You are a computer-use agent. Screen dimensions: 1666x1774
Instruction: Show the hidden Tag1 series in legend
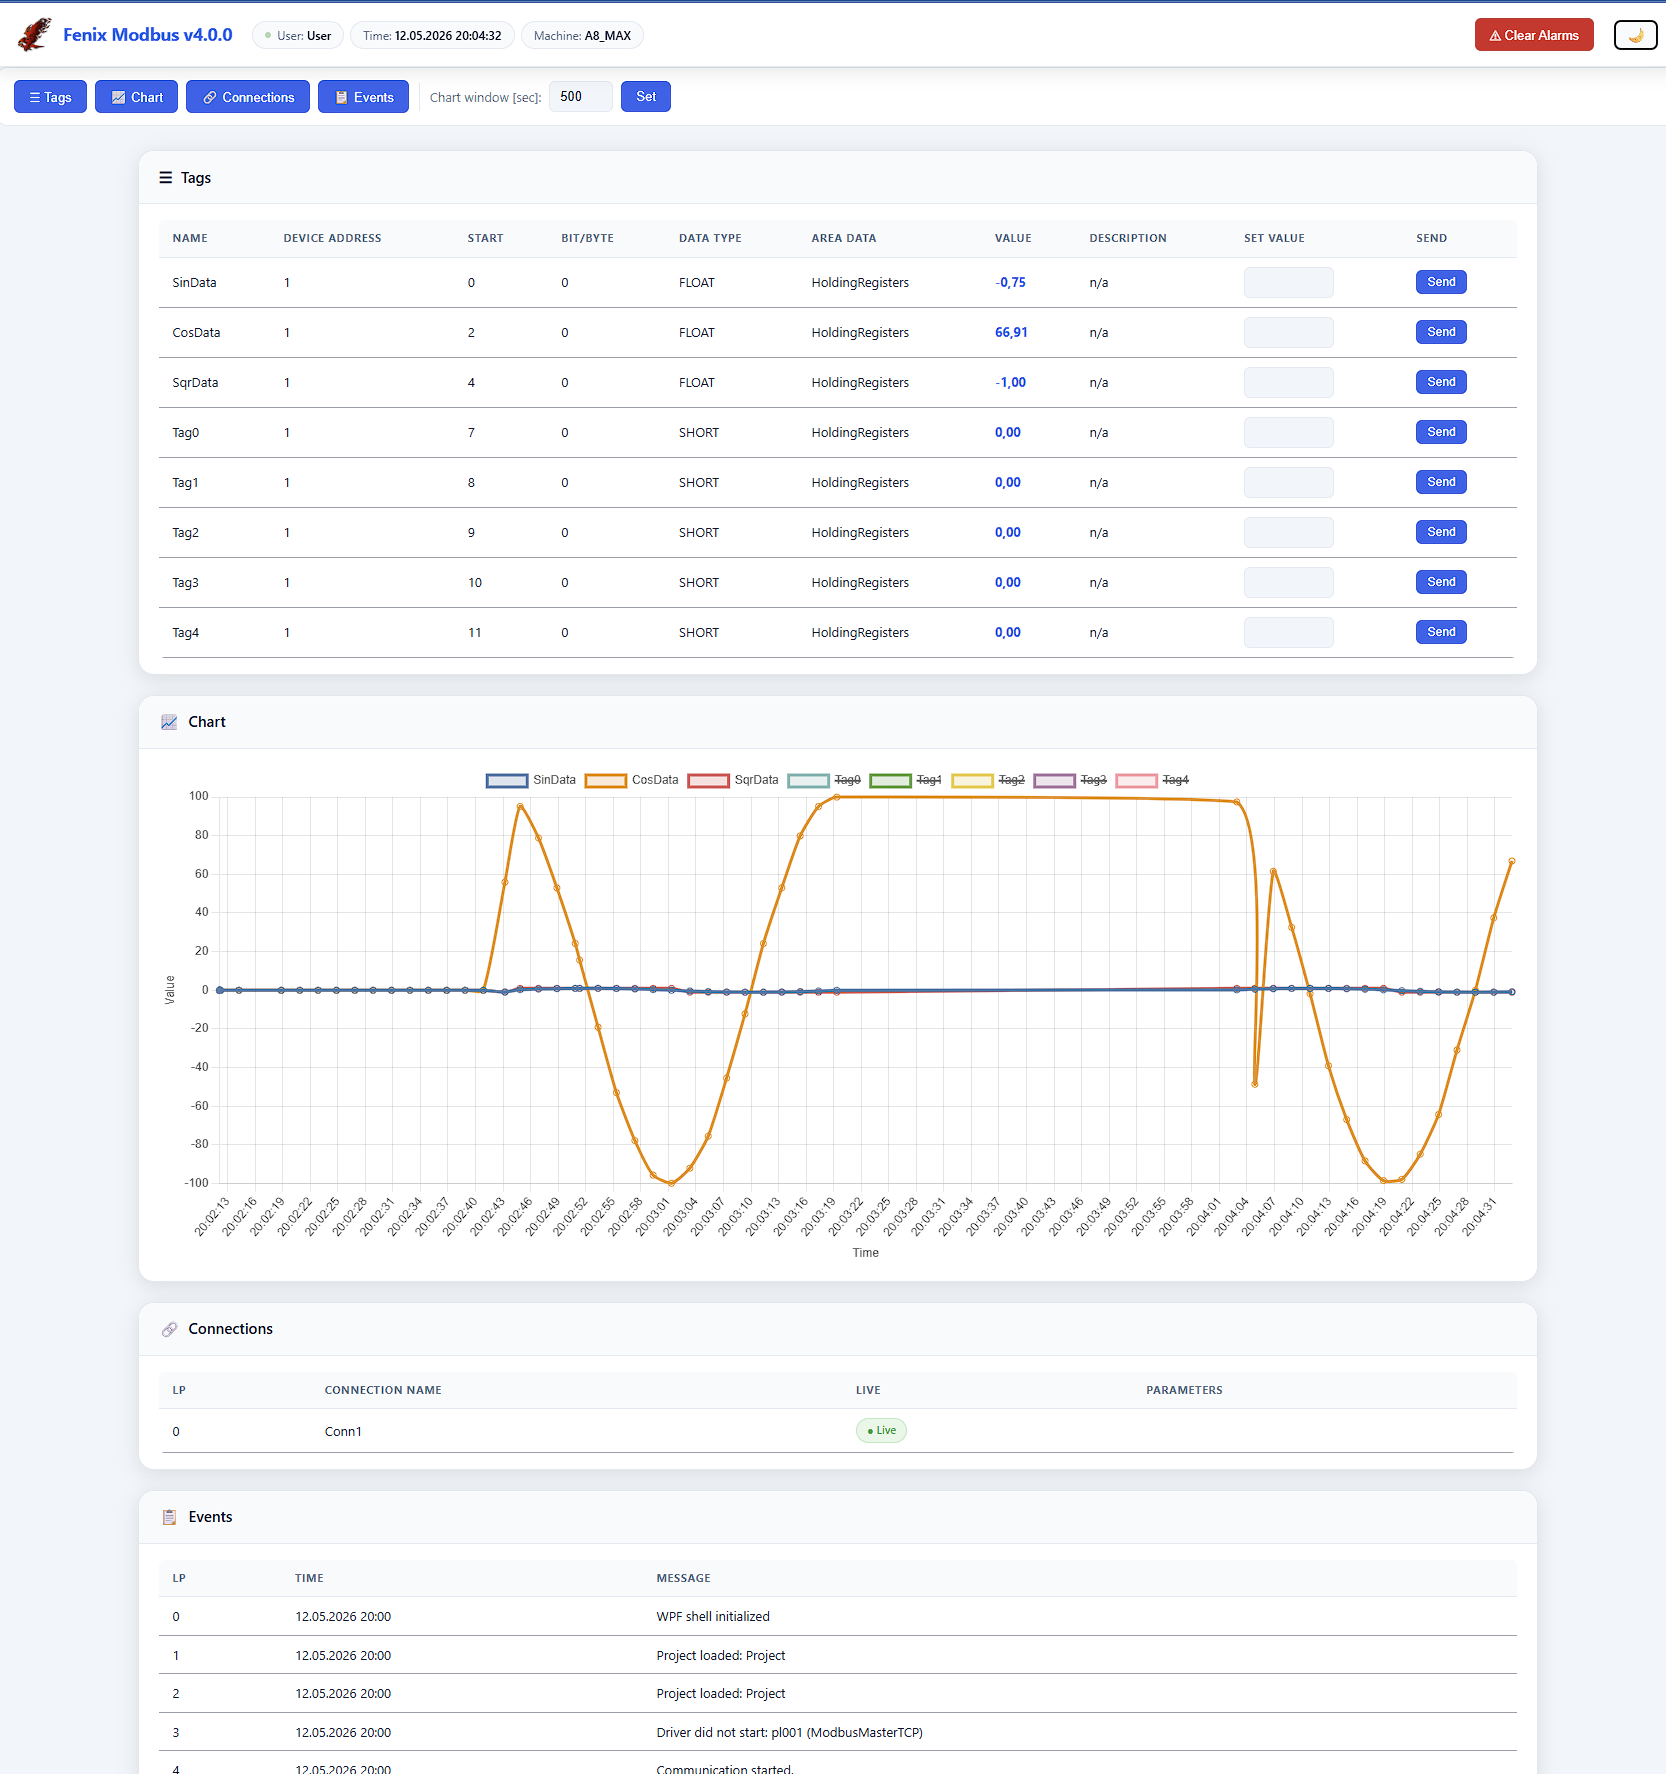coord(906,780)
